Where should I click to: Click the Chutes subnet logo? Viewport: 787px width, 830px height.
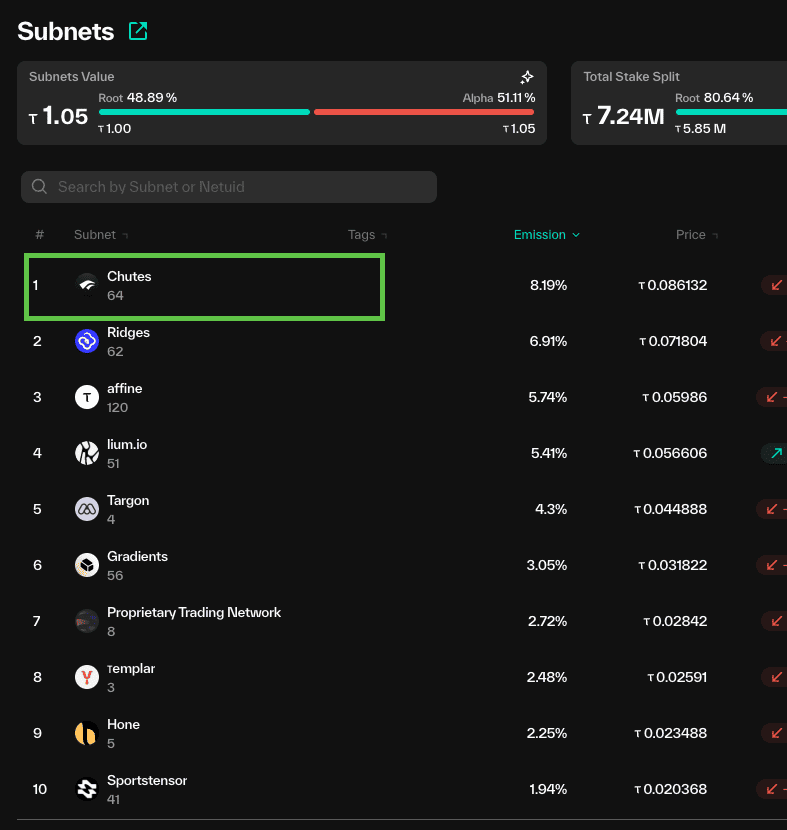[x=87, y=286]
